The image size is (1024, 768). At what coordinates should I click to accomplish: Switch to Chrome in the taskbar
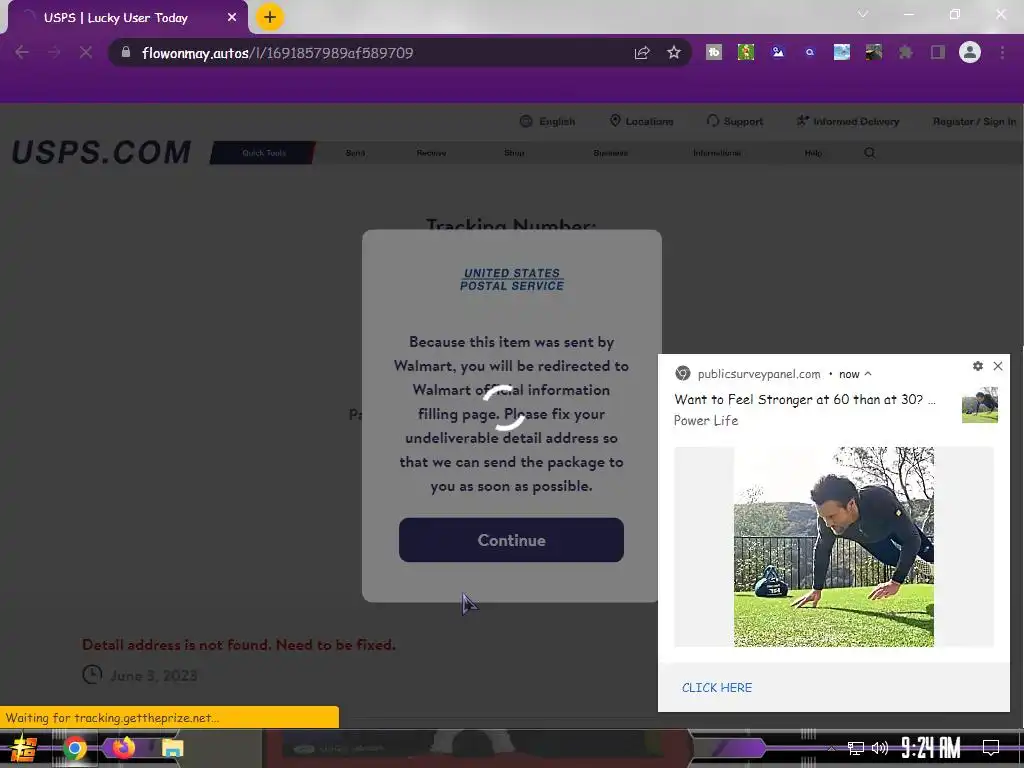click(74, 748)
